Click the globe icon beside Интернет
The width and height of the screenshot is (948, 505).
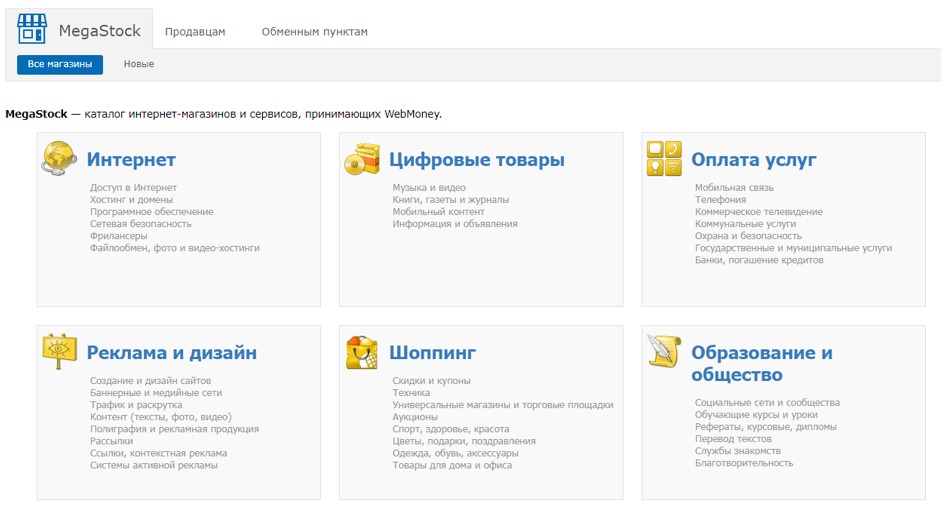pos(59,158)
